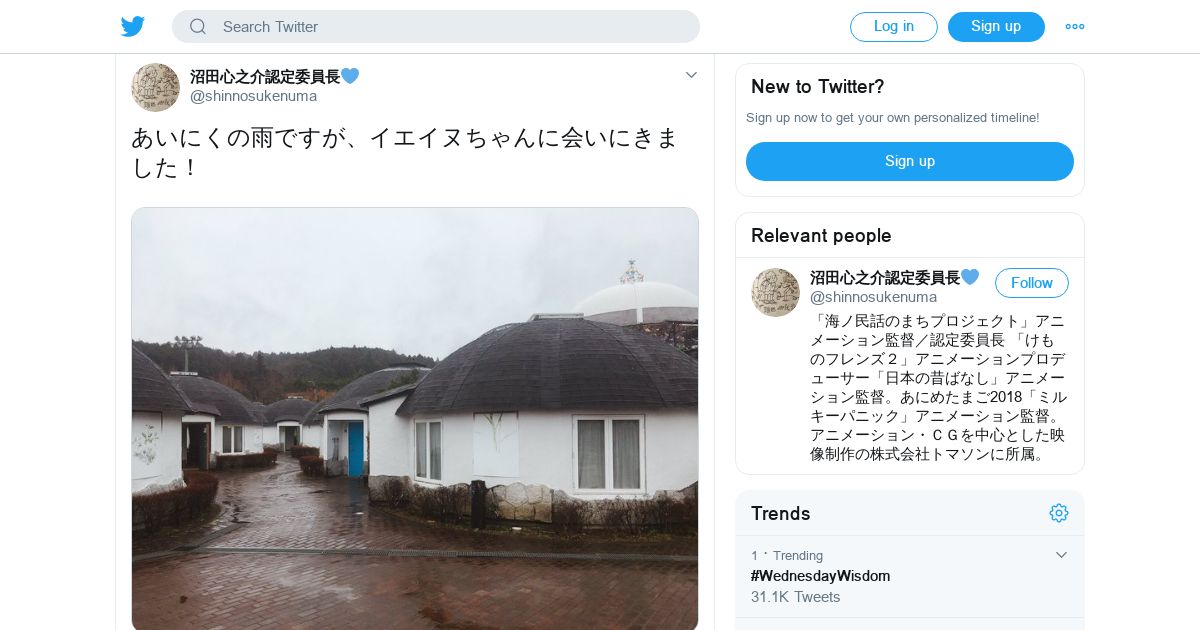Expand the tweet options chevron

(x=691, y=75)
